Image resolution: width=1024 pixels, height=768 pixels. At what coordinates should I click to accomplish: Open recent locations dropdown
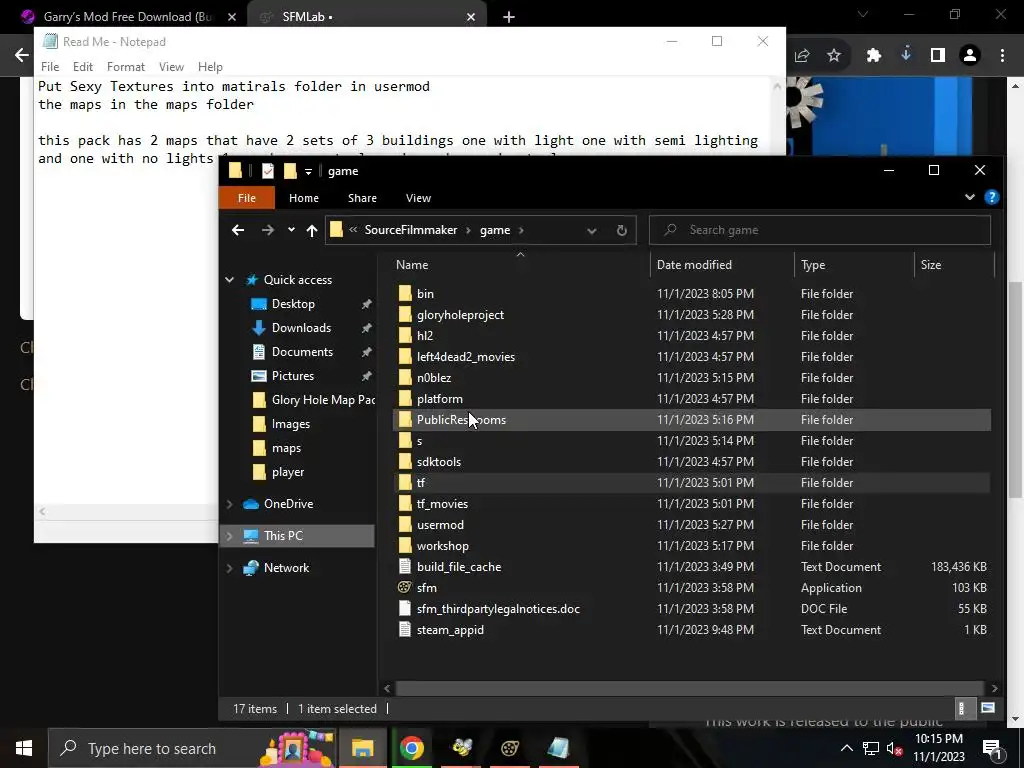291,230
